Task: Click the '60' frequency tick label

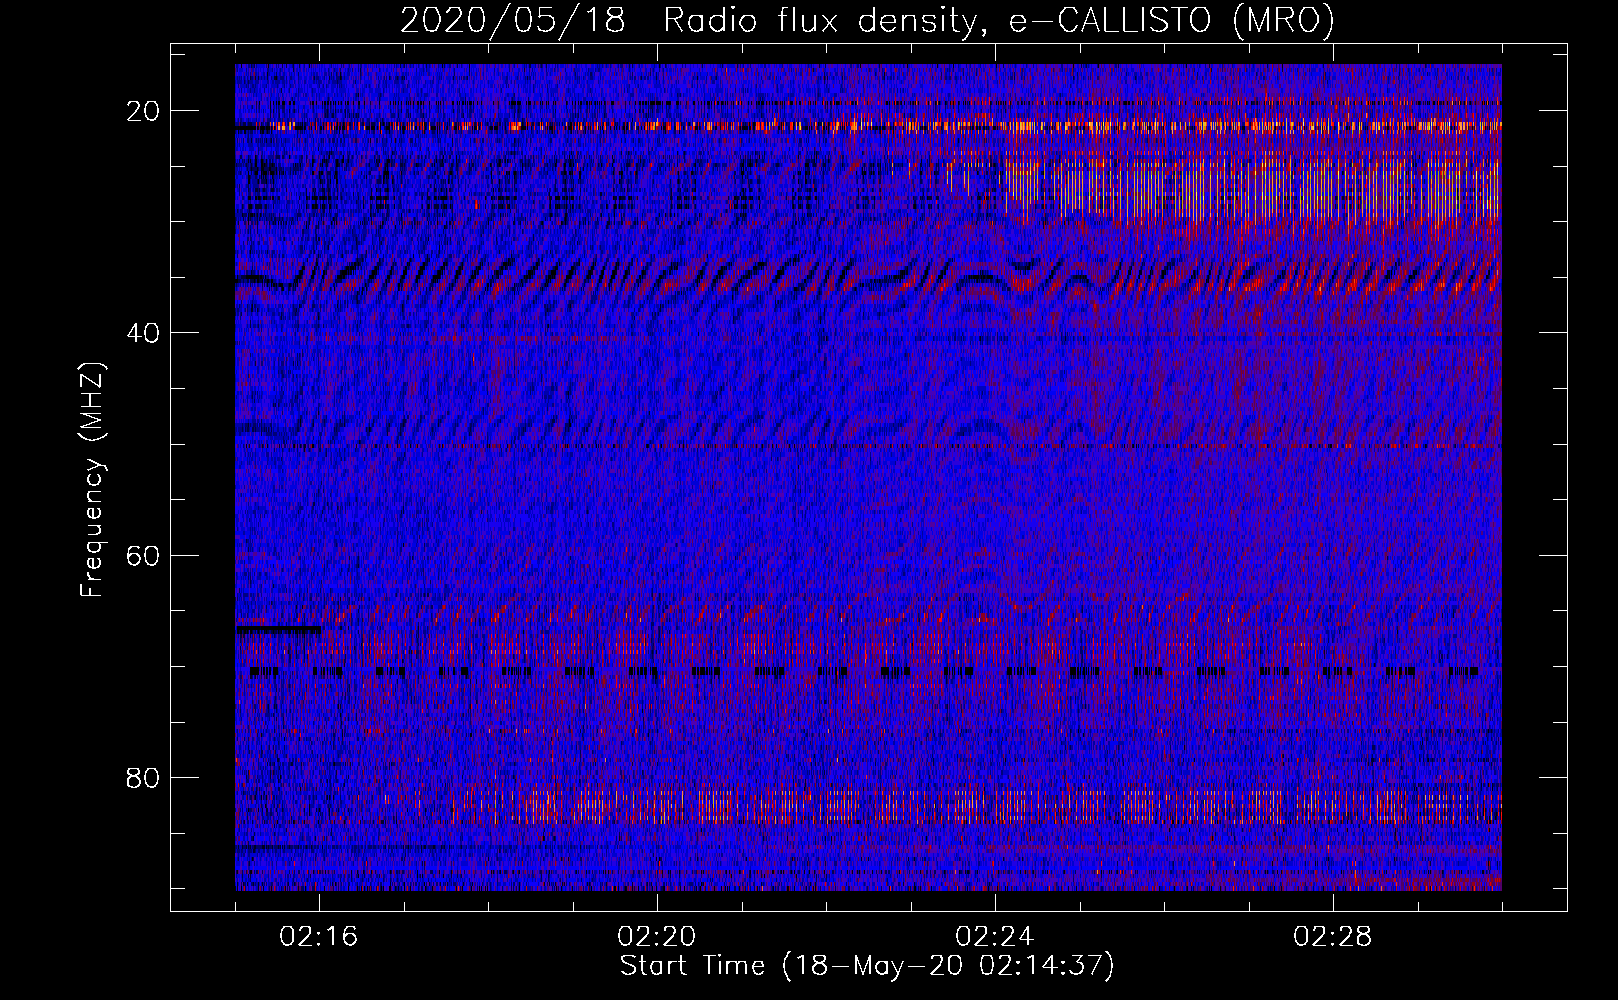Action: [x=144, y=555]
